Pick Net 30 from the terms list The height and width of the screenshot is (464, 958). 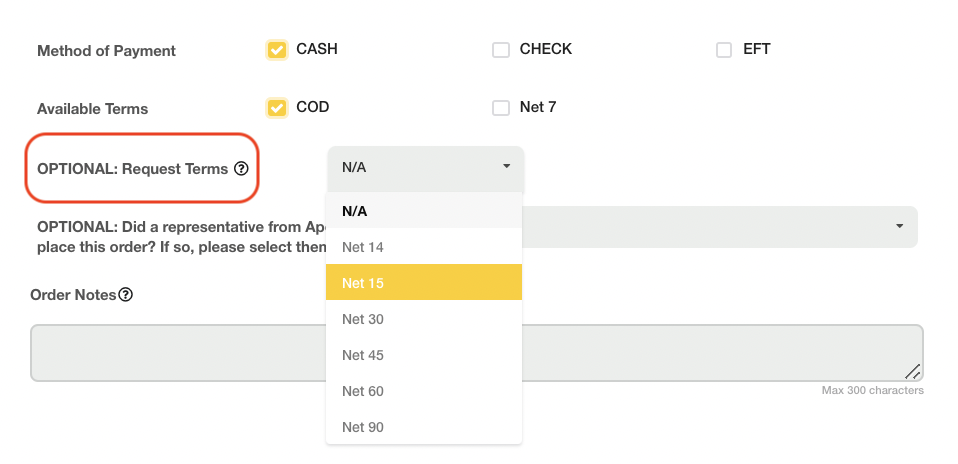point(363,319)
